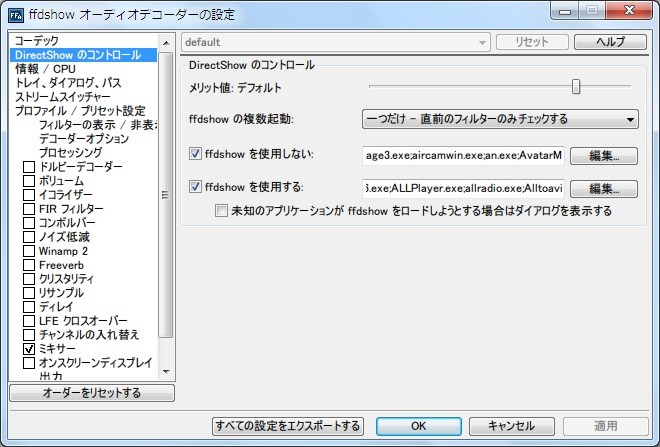Click the tree list scrollbar thumb

coord(166,194)
